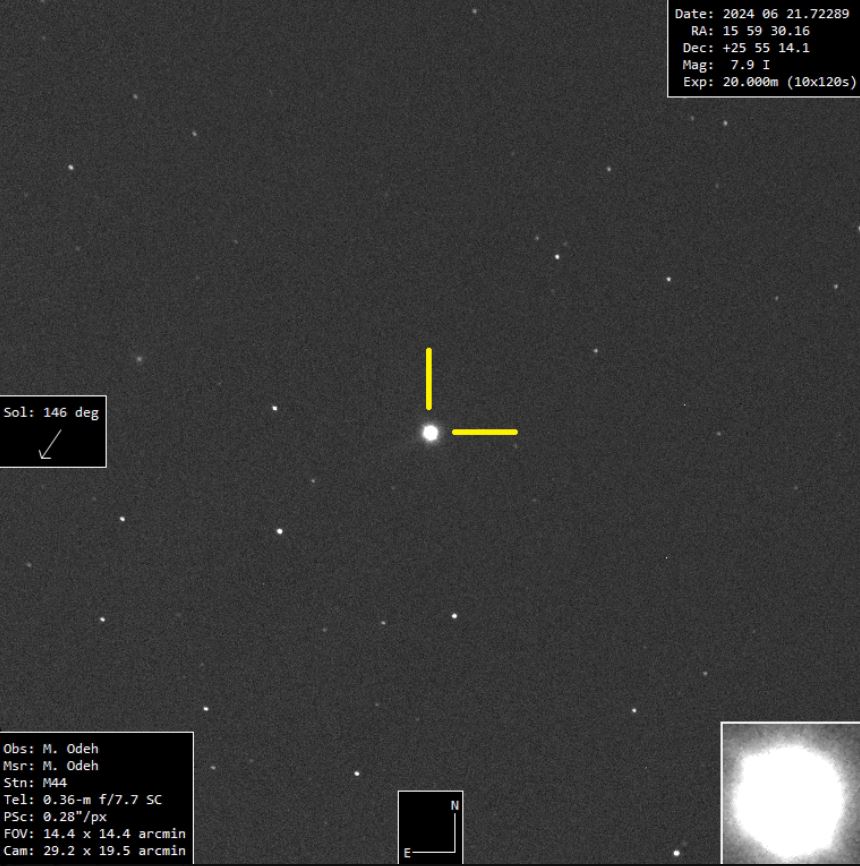The width and height of the screenshot is (860, 866).
Task: Click the Obs: M. Odeh line
Action: pos(51,748)
